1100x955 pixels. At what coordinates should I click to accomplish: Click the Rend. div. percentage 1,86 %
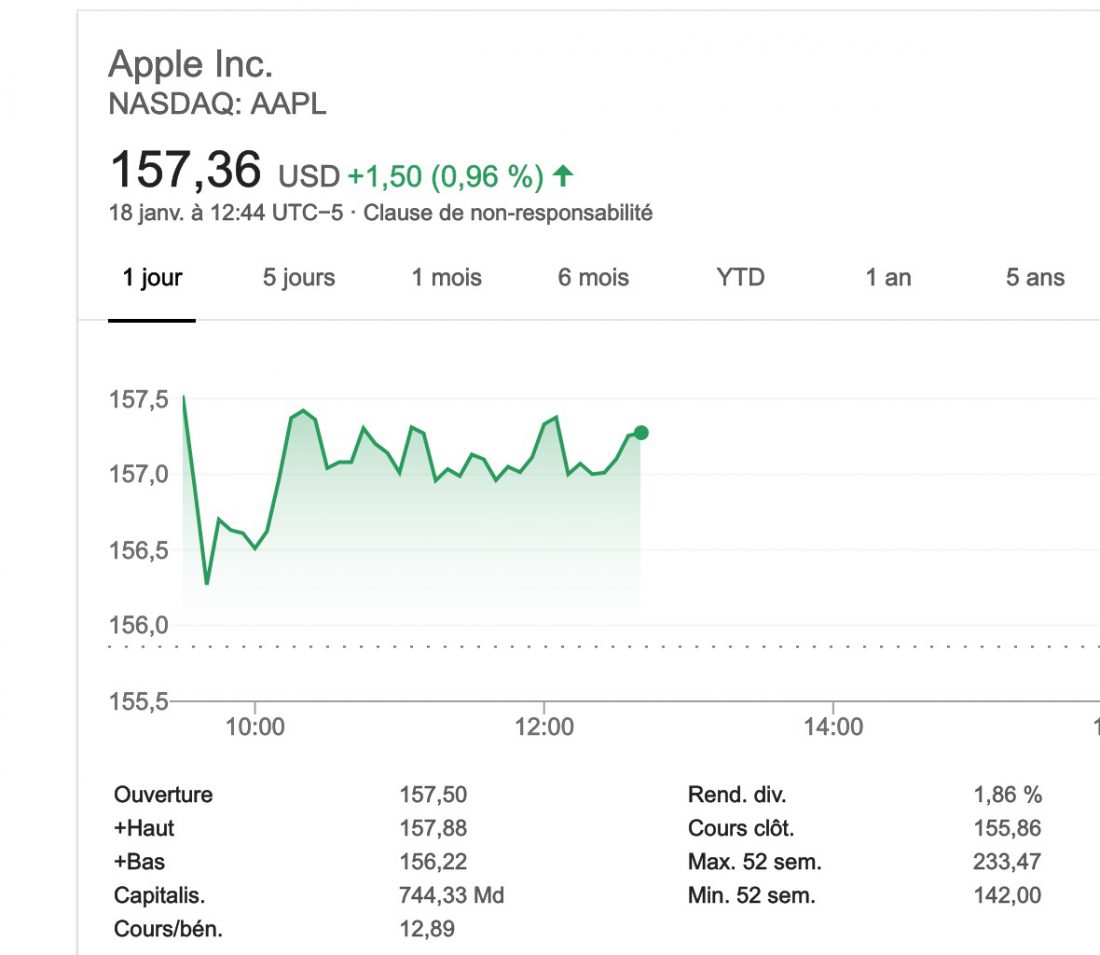[x=1004, y=795]
